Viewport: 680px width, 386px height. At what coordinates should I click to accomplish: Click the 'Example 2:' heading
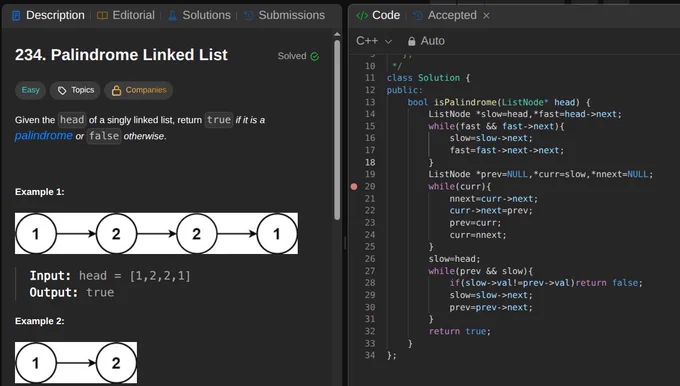point(39,321)
